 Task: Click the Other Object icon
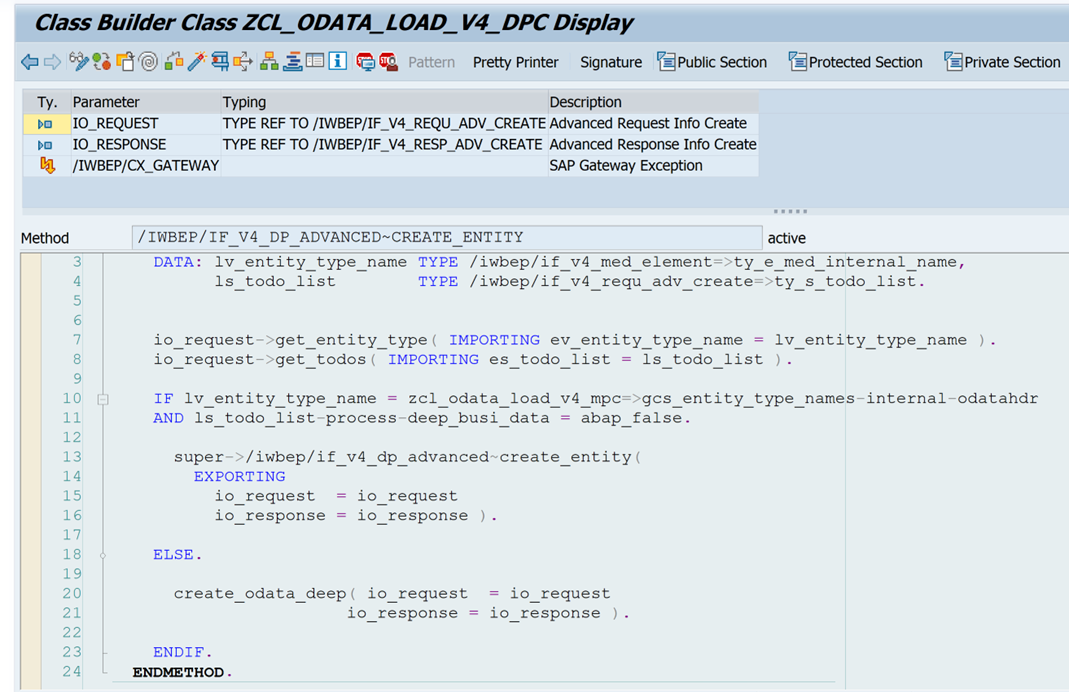pos(125,62)
